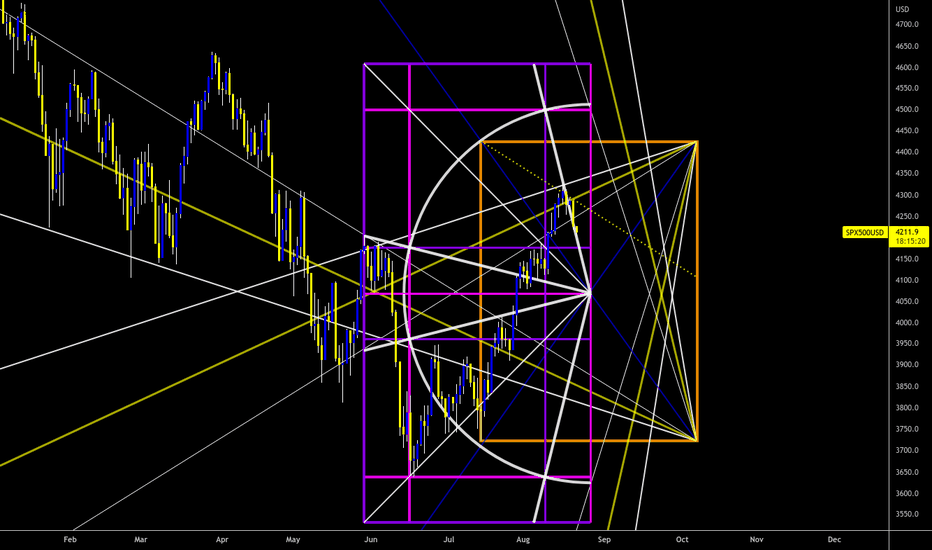Screen dimensions: 932x550
Task: Click the 4700.0 price axis label
Action: pos(907,24)
